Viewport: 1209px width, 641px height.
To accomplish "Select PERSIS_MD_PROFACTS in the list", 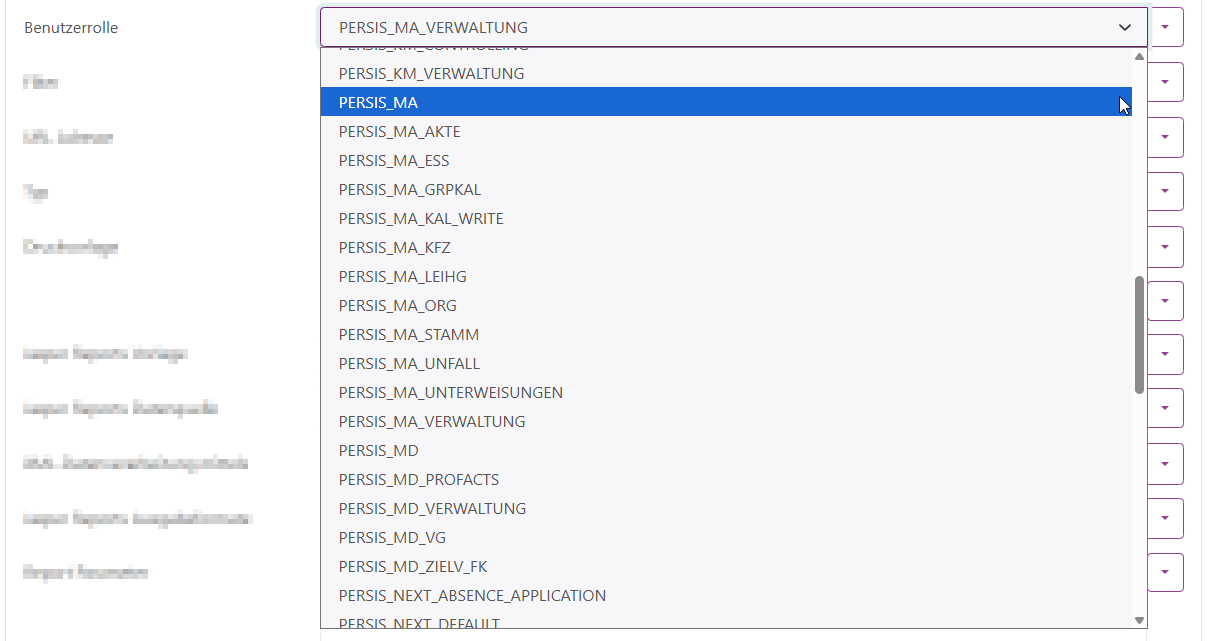I will click(418, 479).
